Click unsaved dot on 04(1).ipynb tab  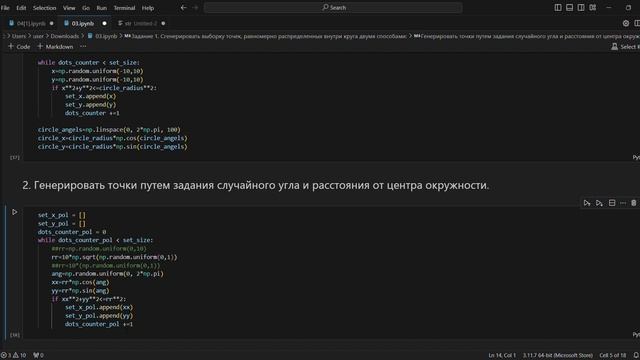51,24
